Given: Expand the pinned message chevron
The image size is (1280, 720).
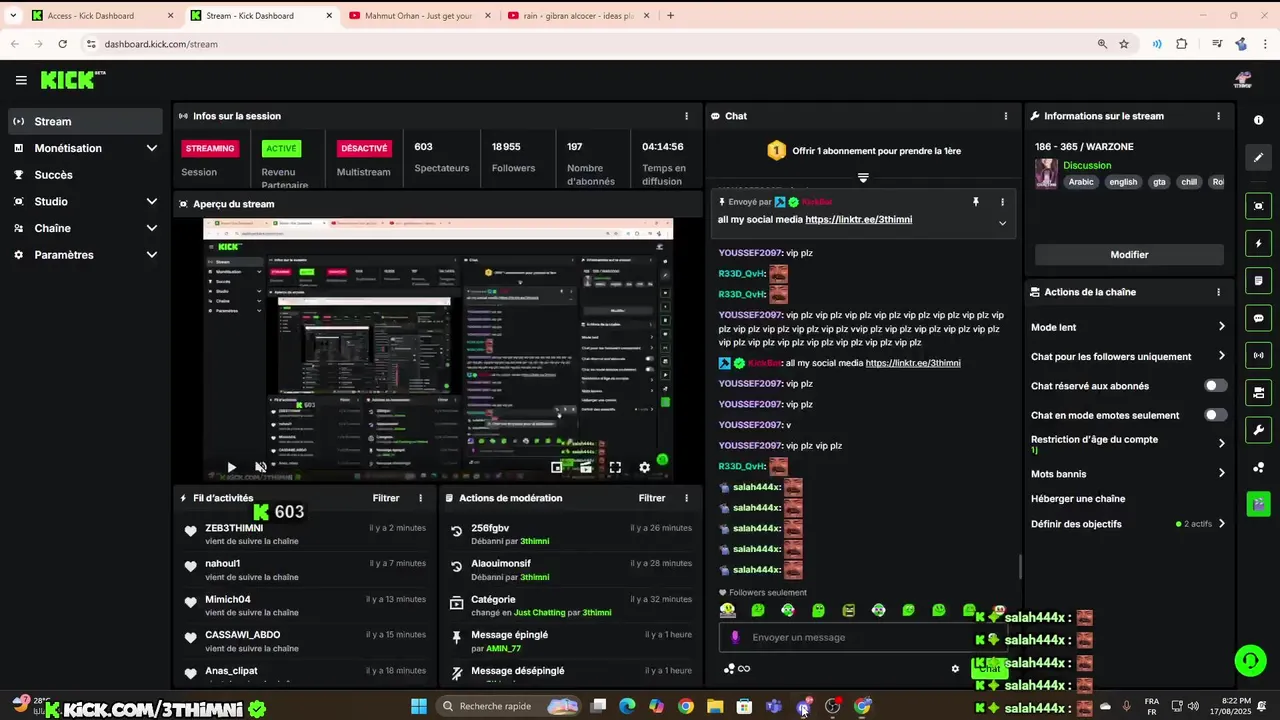Looking at the screenshot, I should [x=1002, y=223].
